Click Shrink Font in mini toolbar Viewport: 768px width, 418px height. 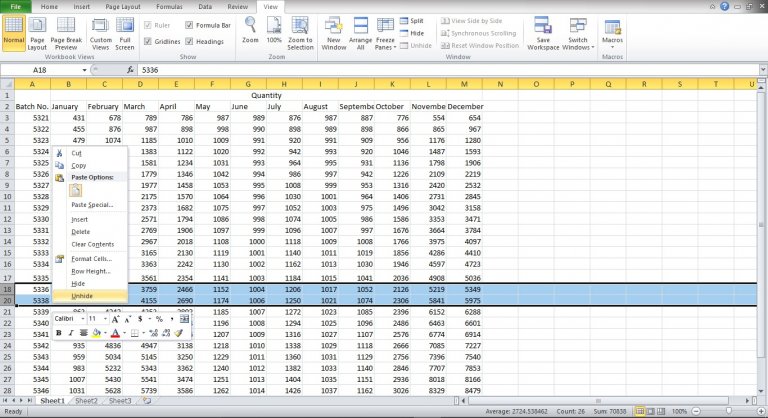[x=127, y=319]
